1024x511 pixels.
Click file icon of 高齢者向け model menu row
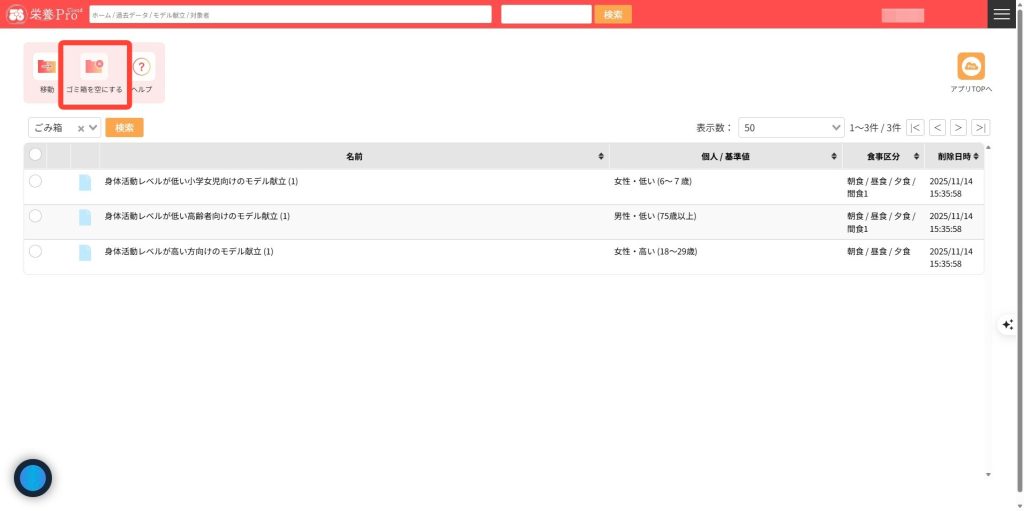coord(85,217)
